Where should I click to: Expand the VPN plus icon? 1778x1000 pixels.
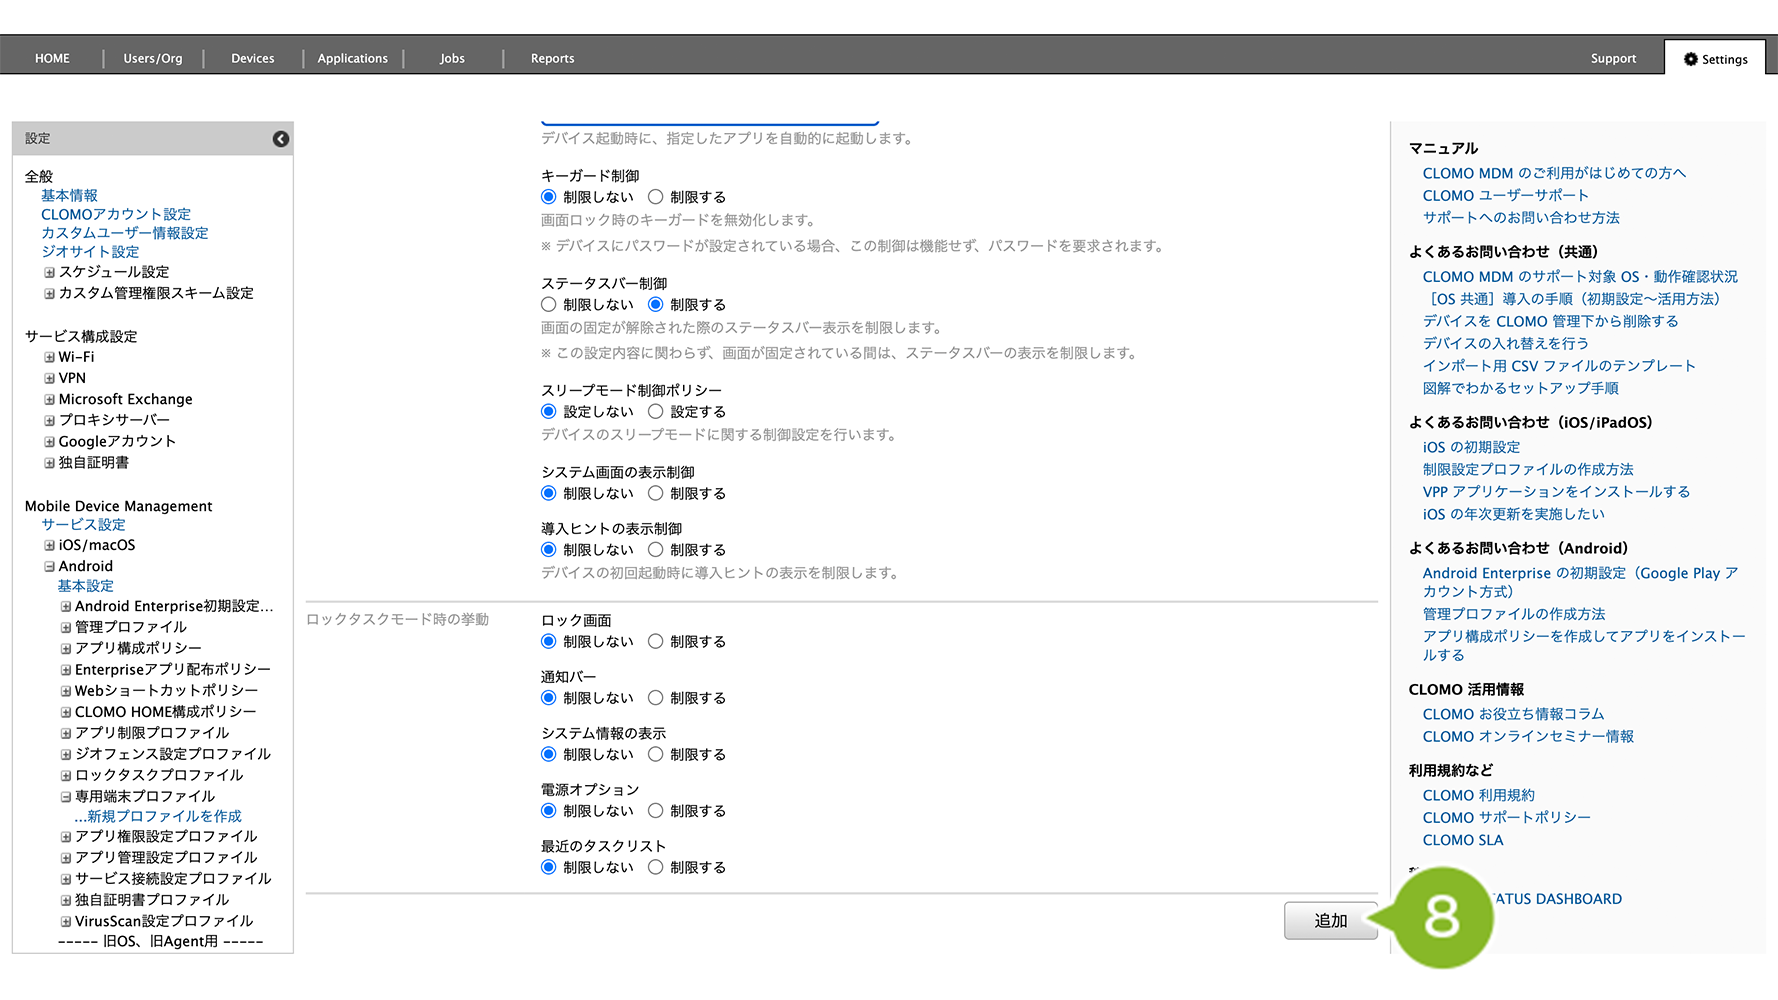click(49, 378)
